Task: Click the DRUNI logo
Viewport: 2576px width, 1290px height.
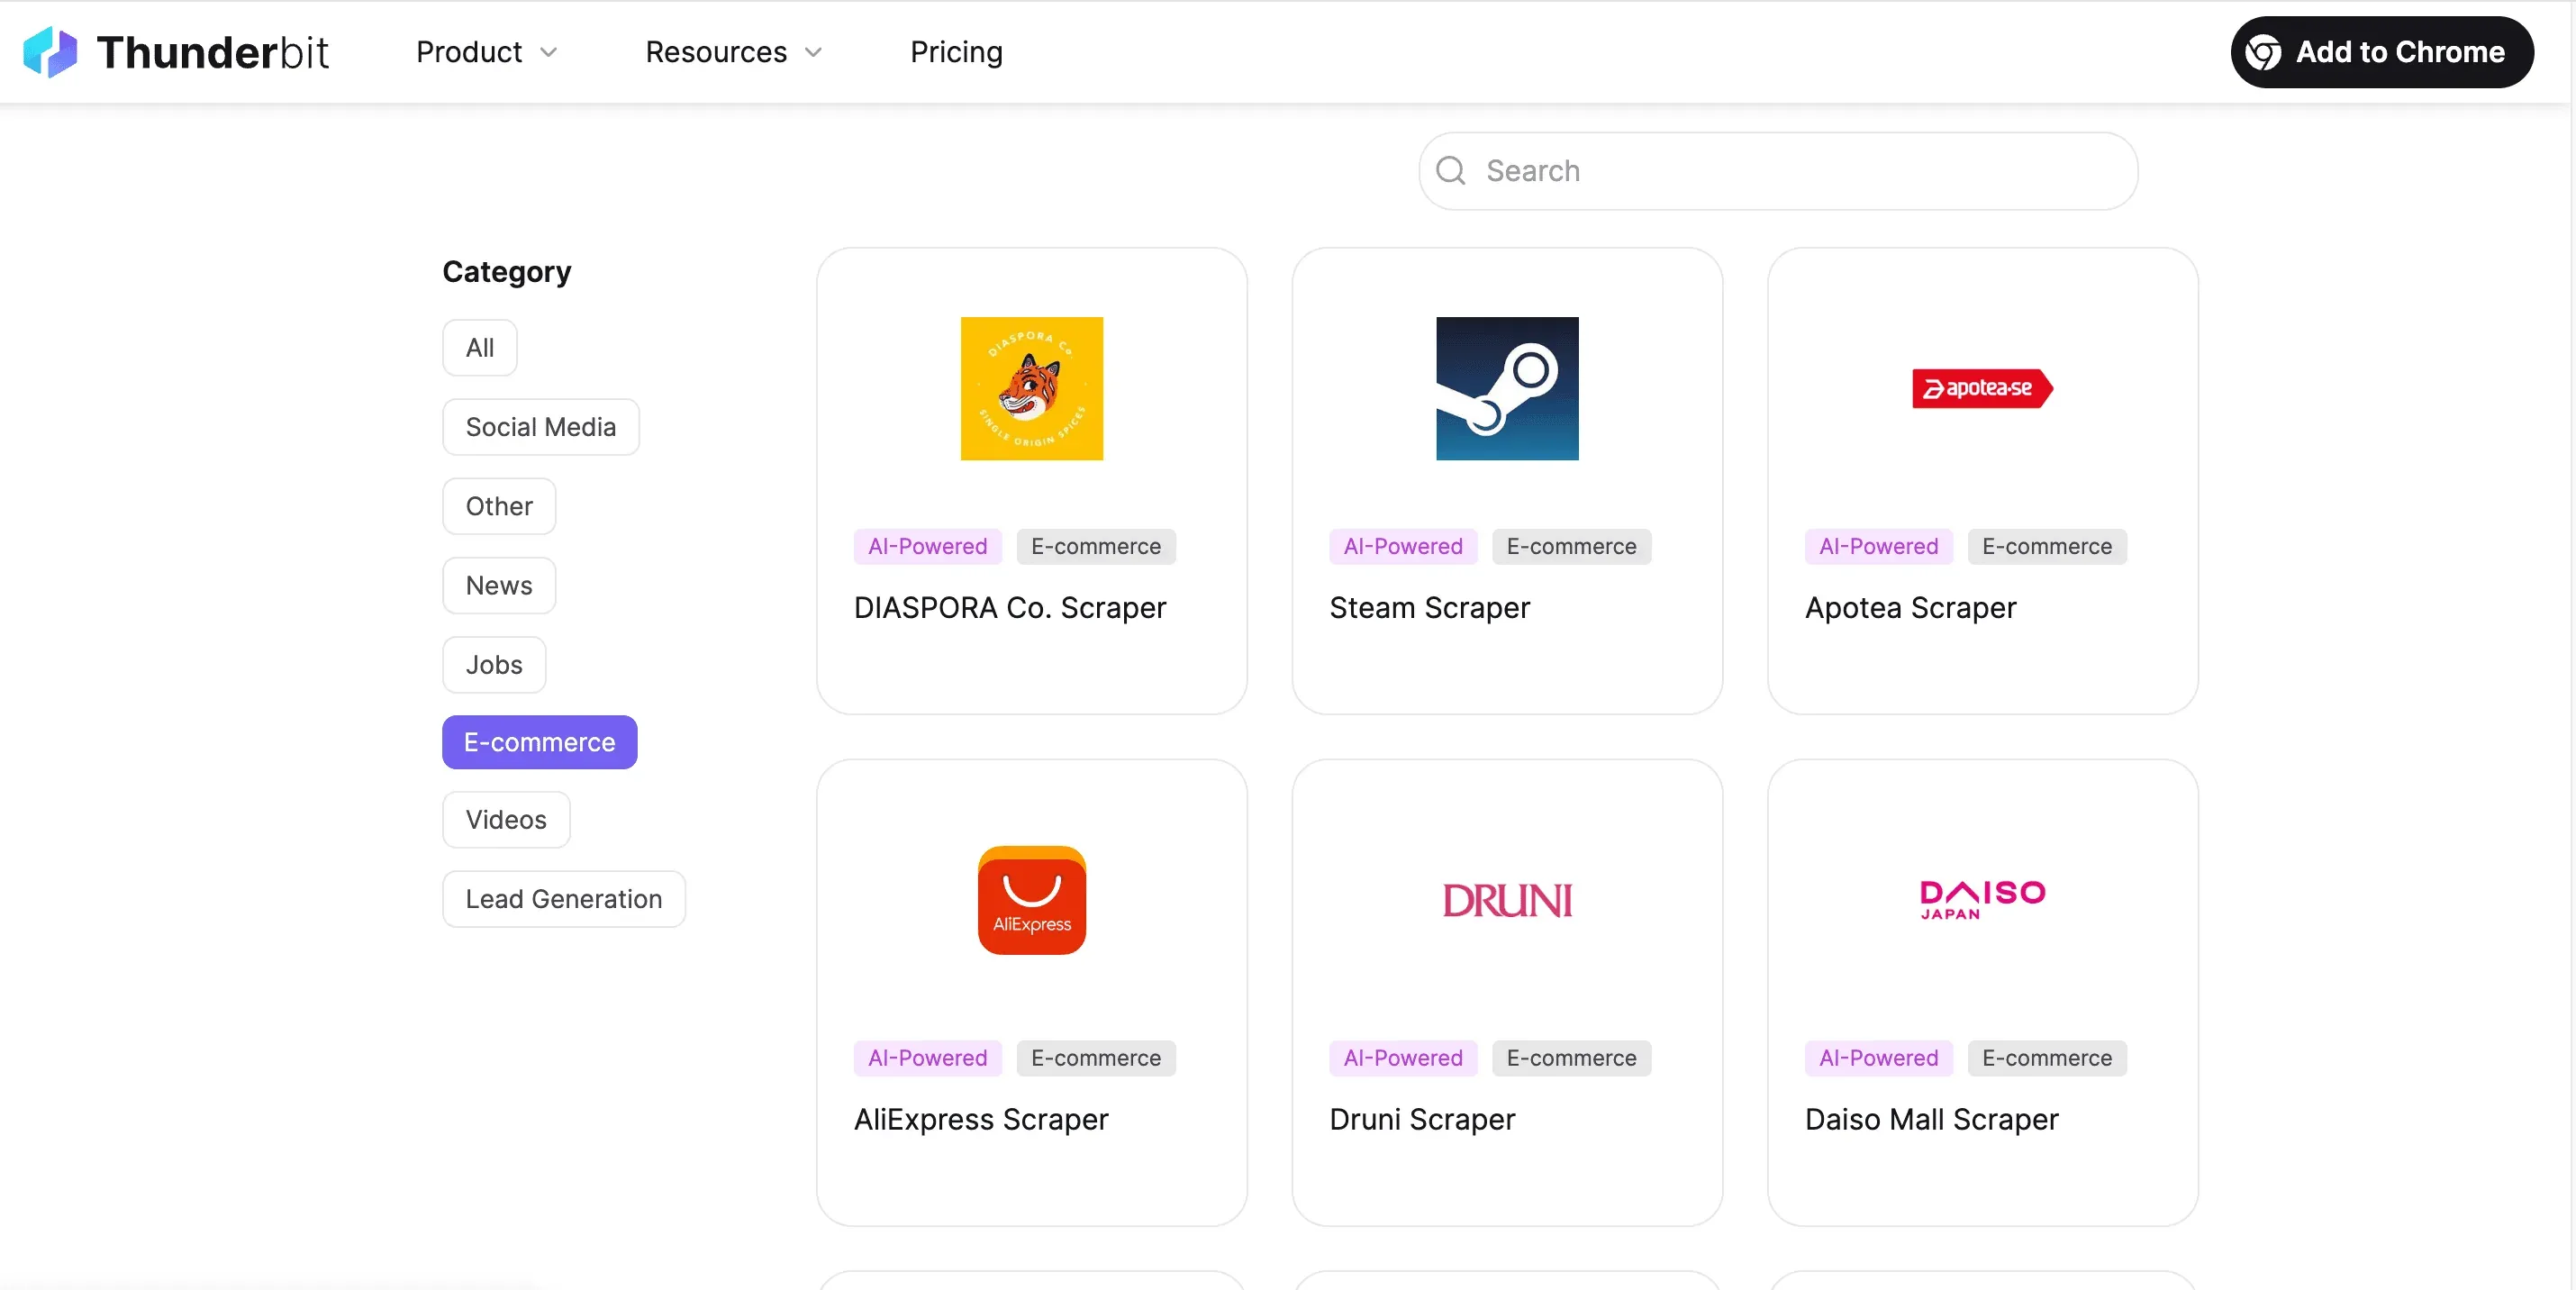Action: click(x=1507, y=900)
